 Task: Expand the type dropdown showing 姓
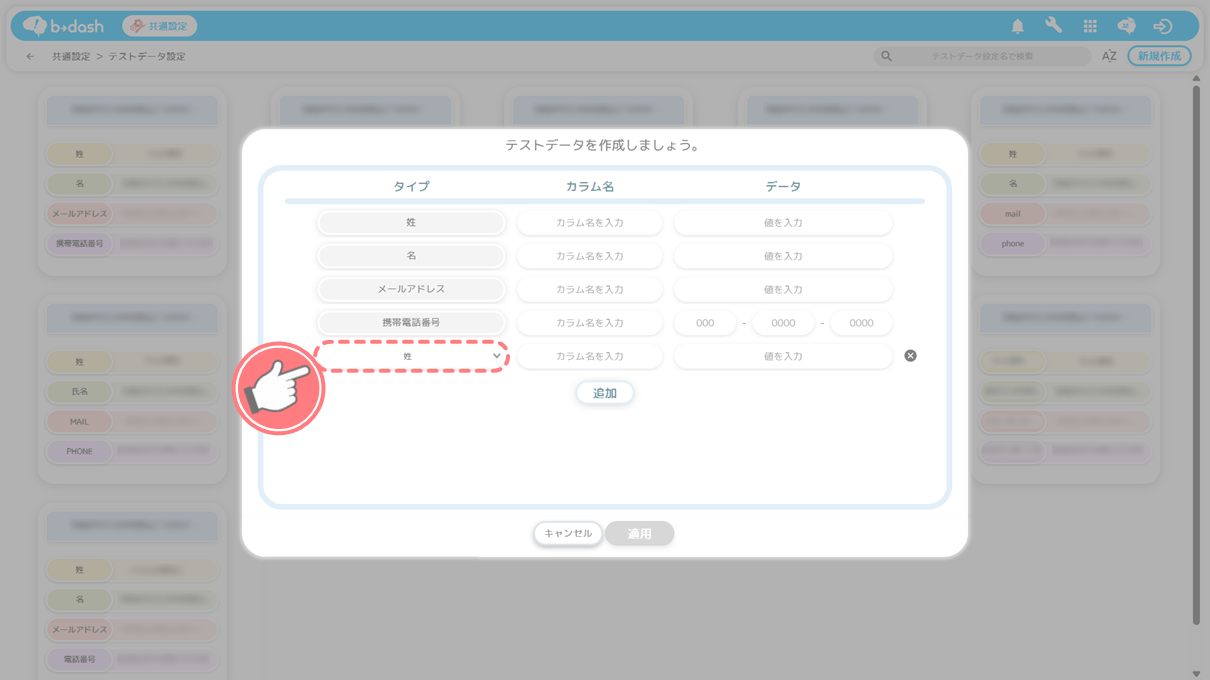coord(411,356)
